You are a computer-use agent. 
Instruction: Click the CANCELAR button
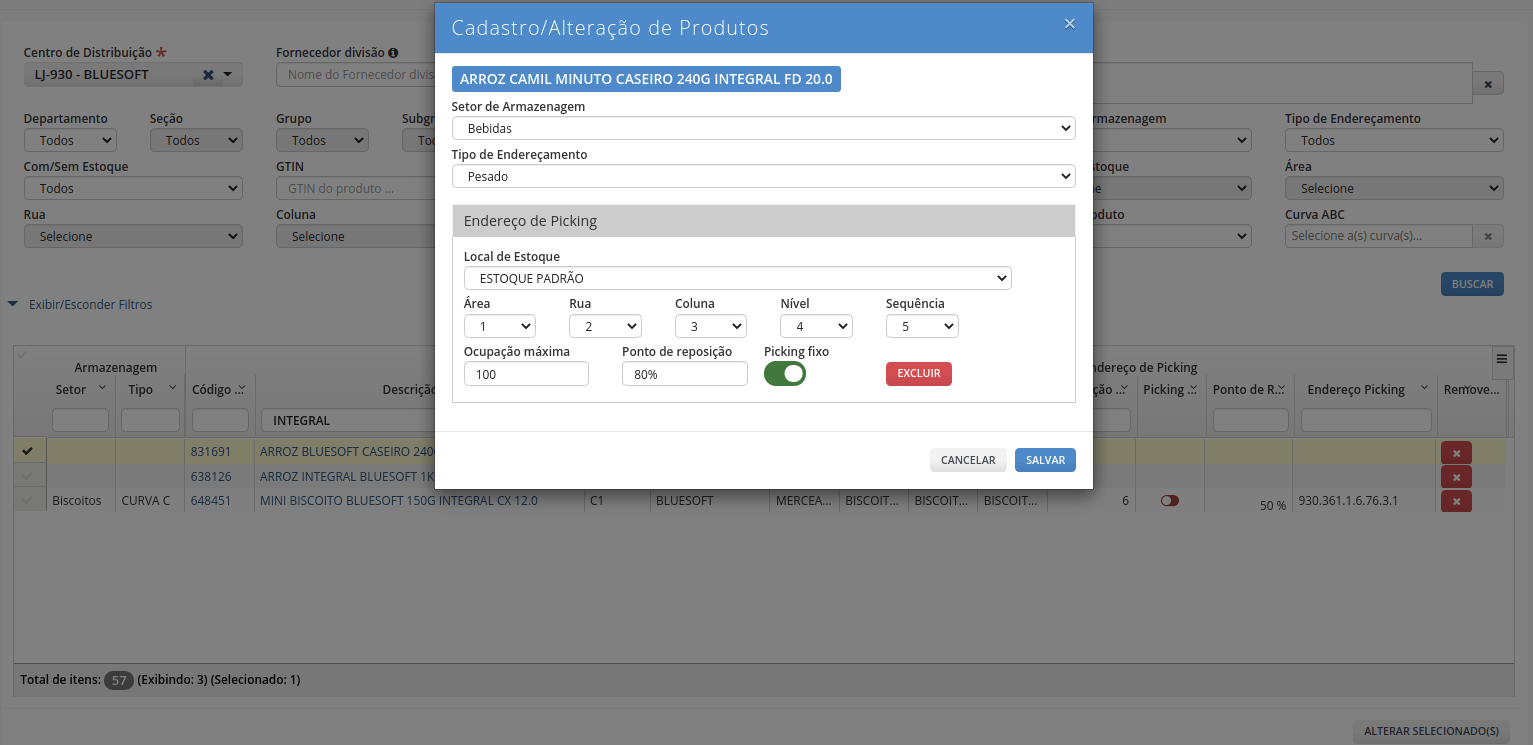[968, 460]
